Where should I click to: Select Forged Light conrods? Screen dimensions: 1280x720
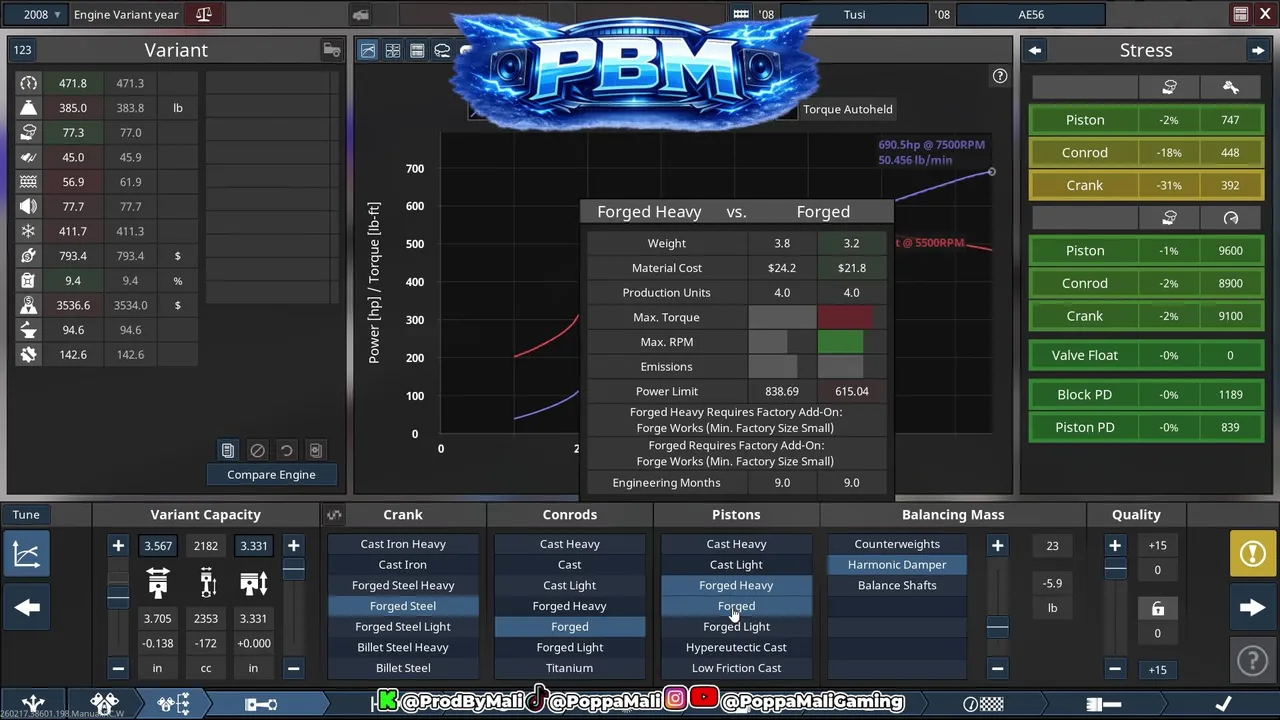(x=569, y=647)
